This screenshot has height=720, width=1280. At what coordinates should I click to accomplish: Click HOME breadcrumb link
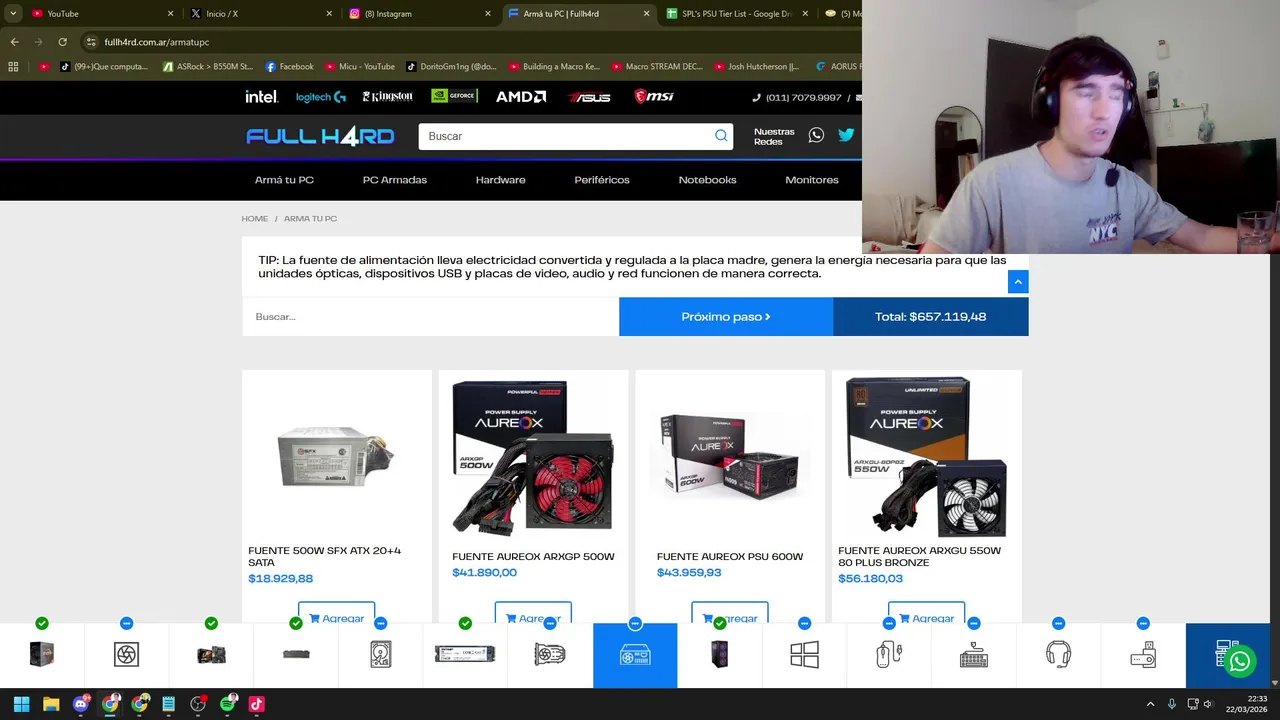click(254, 219)
